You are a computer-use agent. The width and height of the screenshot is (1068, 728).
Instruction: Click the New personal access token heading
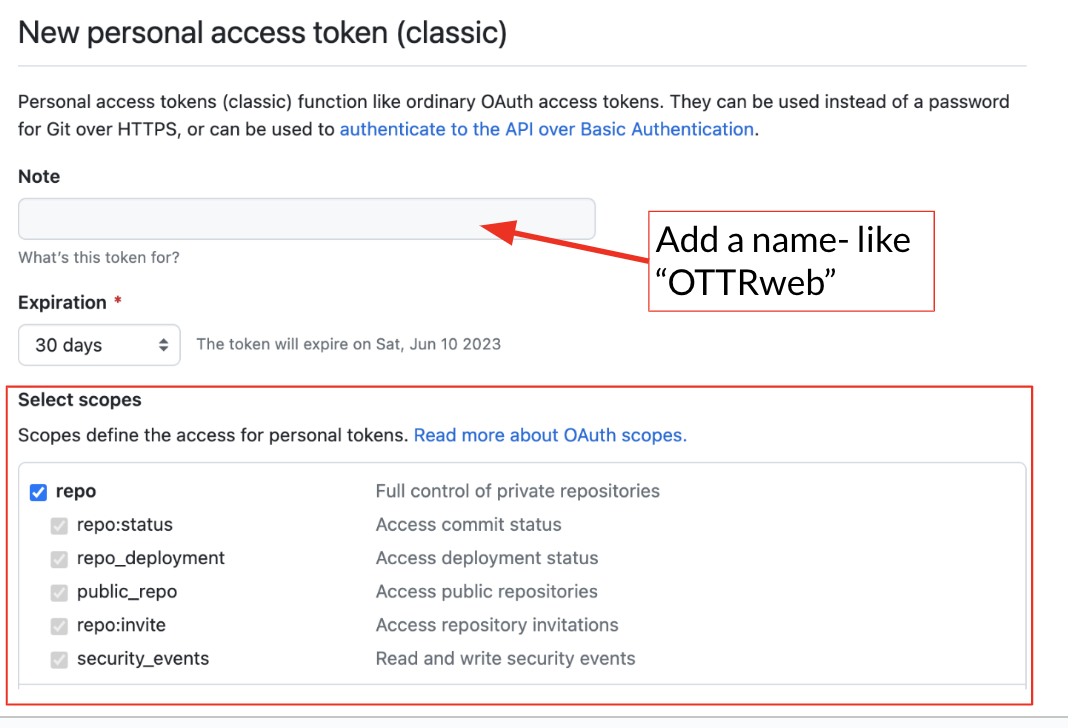[x=262, y=33]
